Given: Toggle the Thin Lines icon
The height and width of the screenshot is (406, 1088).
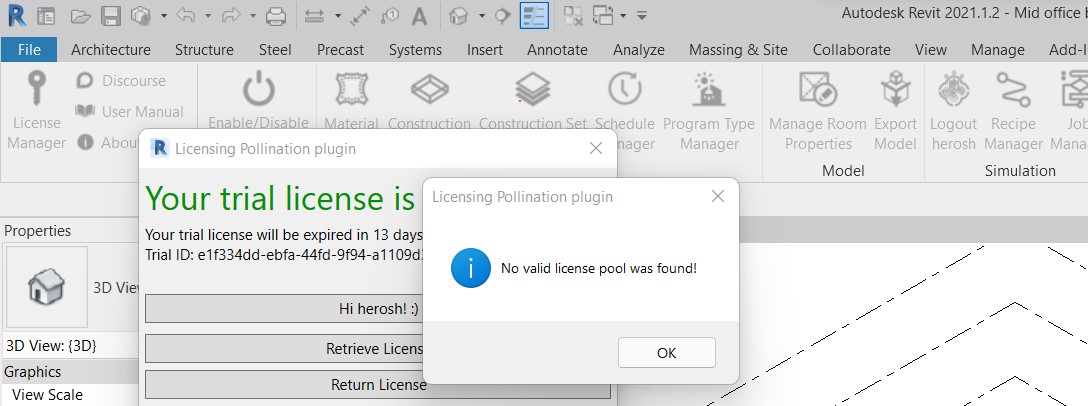Looking at the screenshot, I should (x=534, y=16).
